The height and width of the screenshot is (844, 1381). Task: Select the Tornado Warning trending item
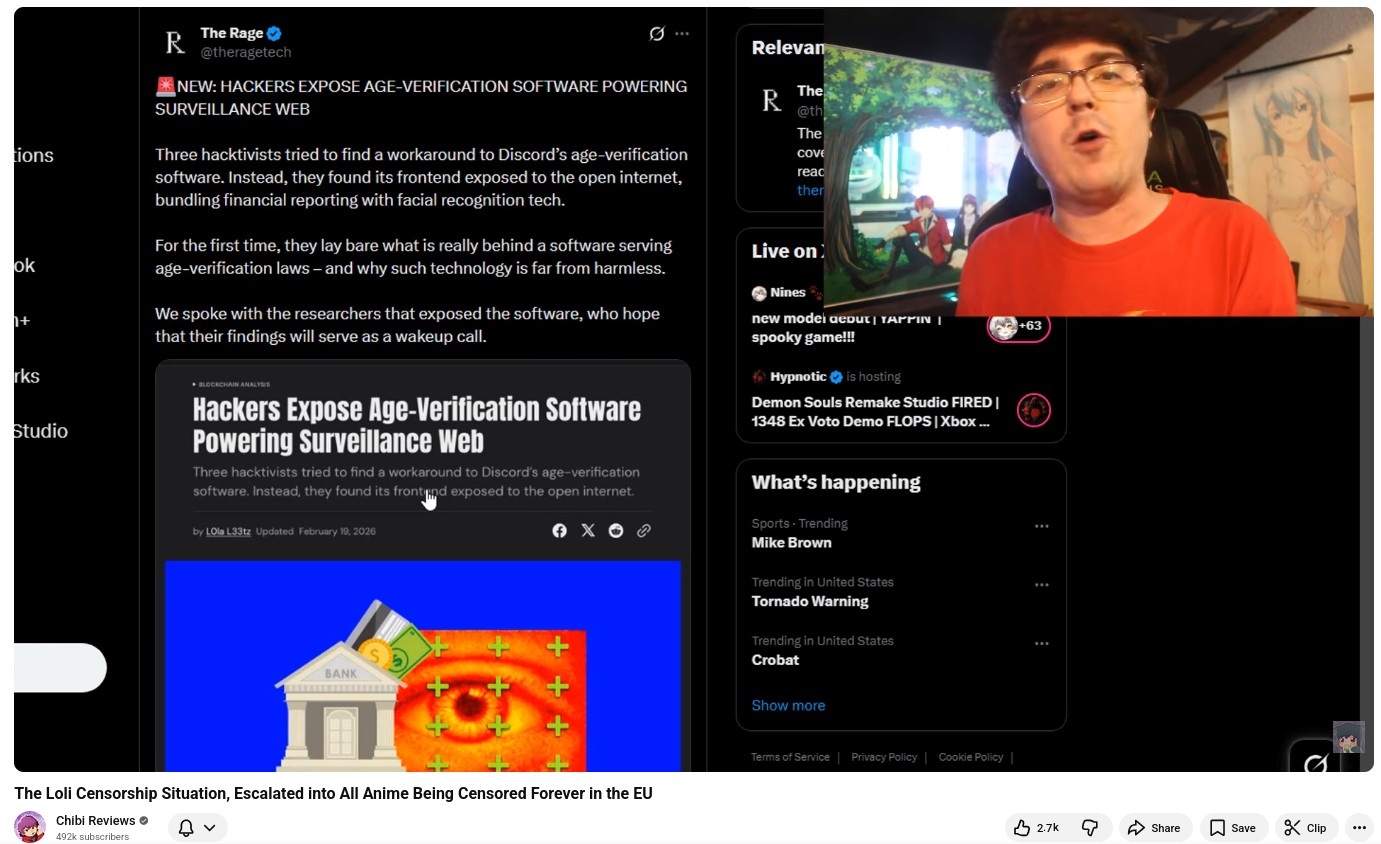[x=809, y=601]
